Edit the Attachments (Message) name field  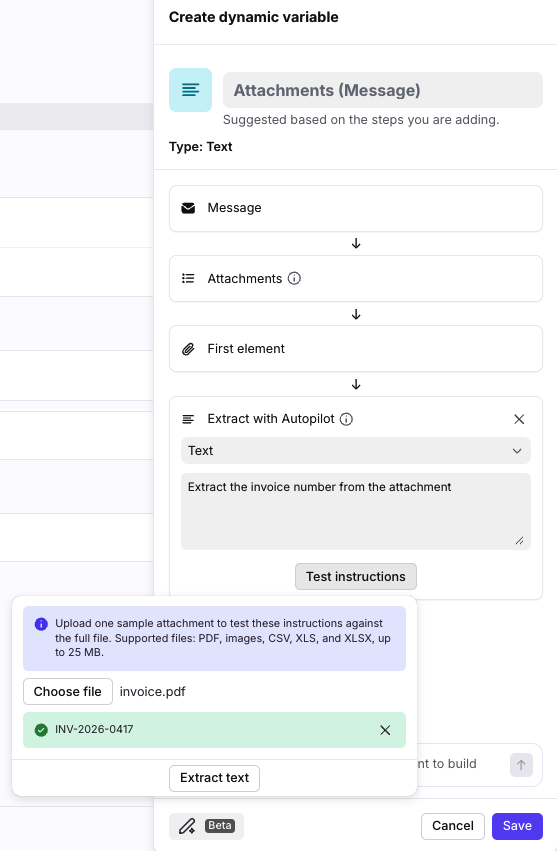pyautogui.click(x=383, y=90)
